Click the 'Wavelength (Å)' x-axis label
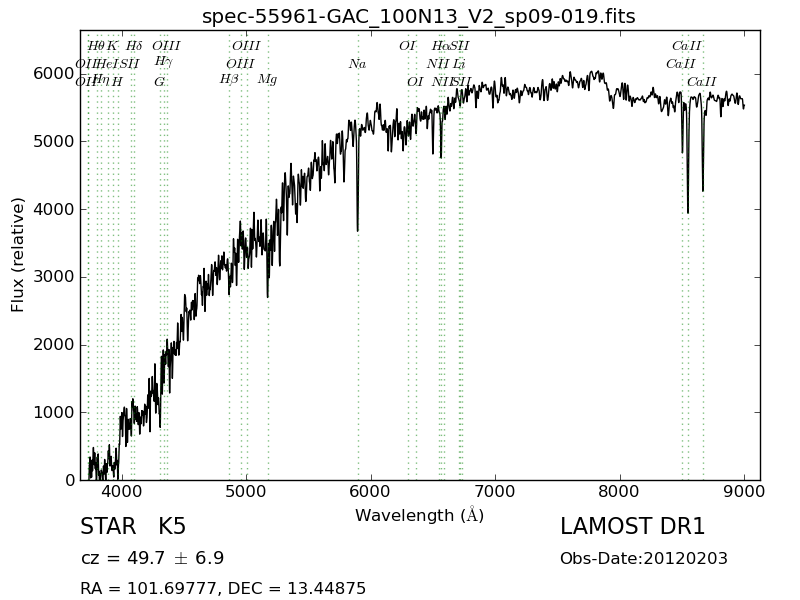Image resolution: width=800 pixels, height=600 pixels. point(419,515)
